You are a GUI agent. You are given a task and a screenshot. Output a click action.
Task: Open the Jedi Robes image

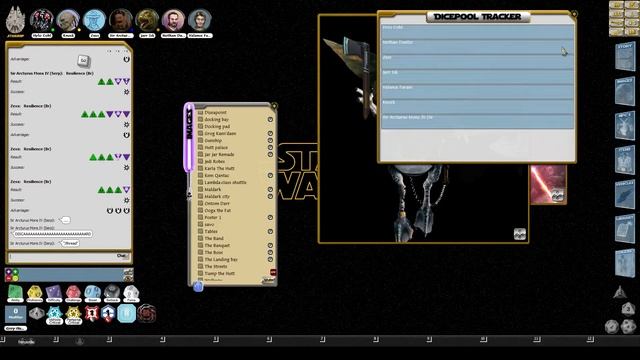pyautogui.click(x=214, y=161)
